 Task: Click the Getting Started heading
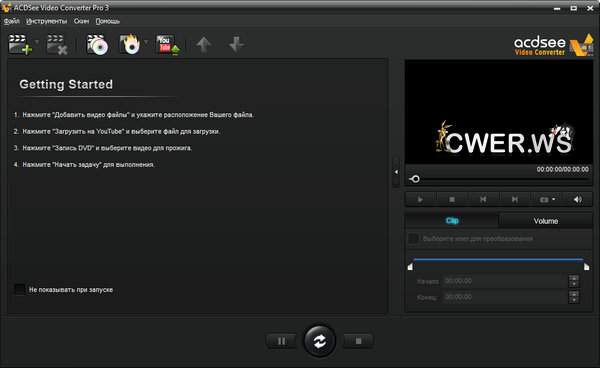click(x=66, y=84)
